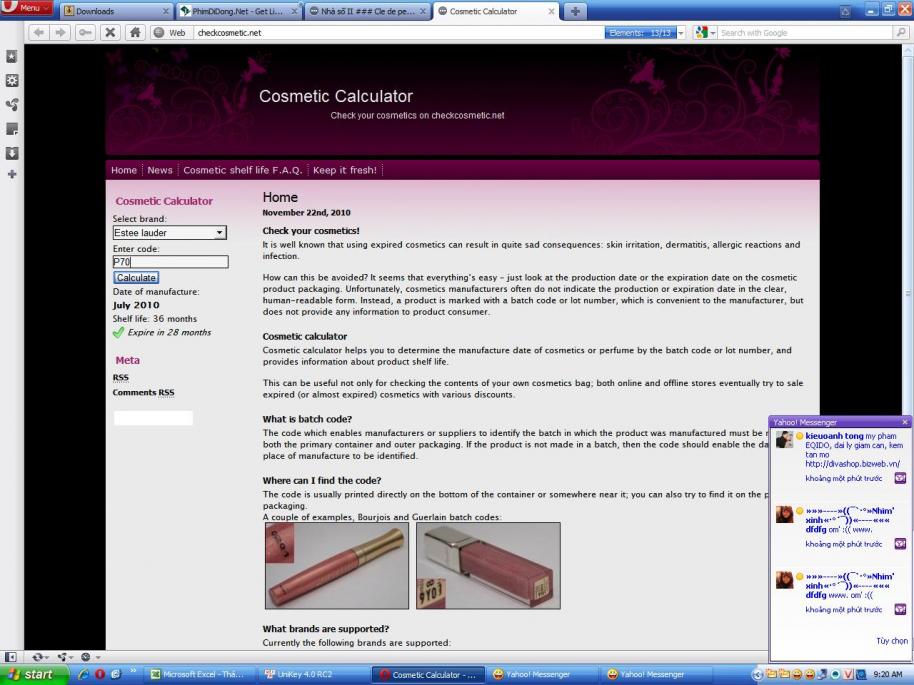Viewport: 914px width, 685px height.
Task: Close the Yahoo! Messenger notification popup
Action: pos(905,422)
